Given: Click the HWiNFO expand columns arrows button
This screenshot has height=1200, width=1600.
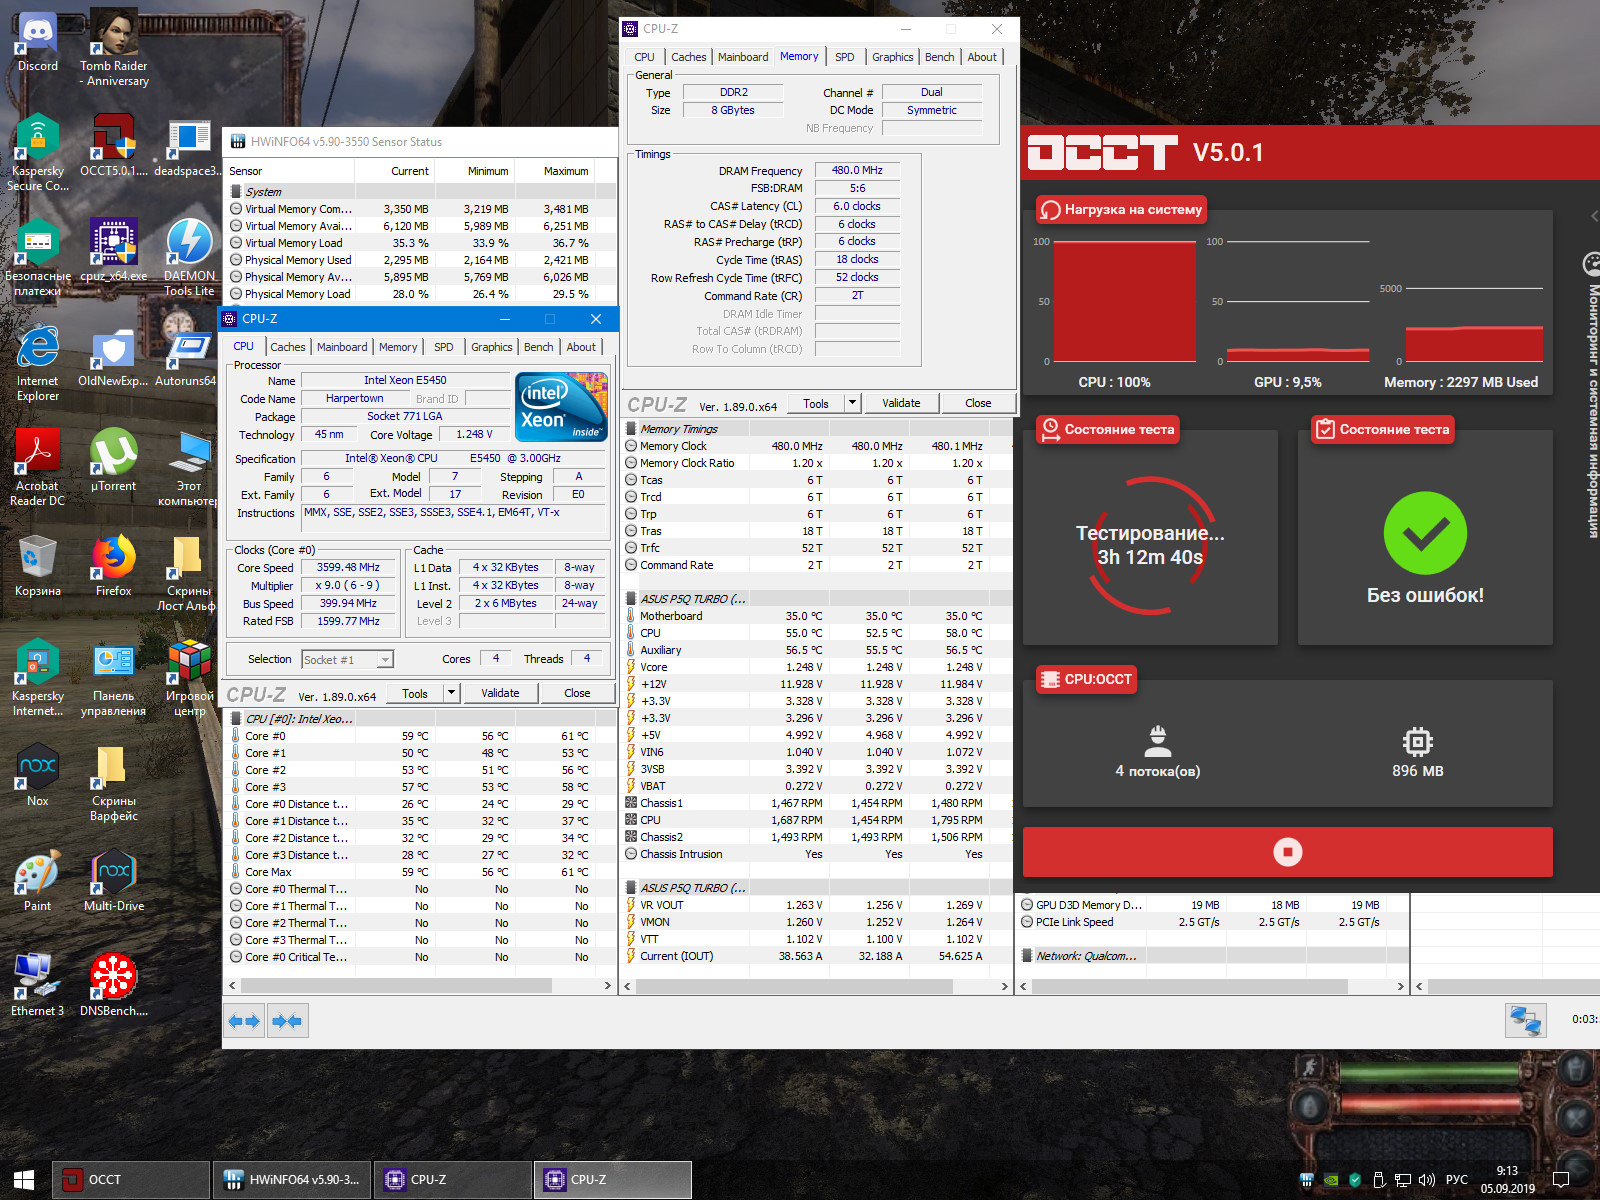Looking at the screenshot, I should (244, 1021).
